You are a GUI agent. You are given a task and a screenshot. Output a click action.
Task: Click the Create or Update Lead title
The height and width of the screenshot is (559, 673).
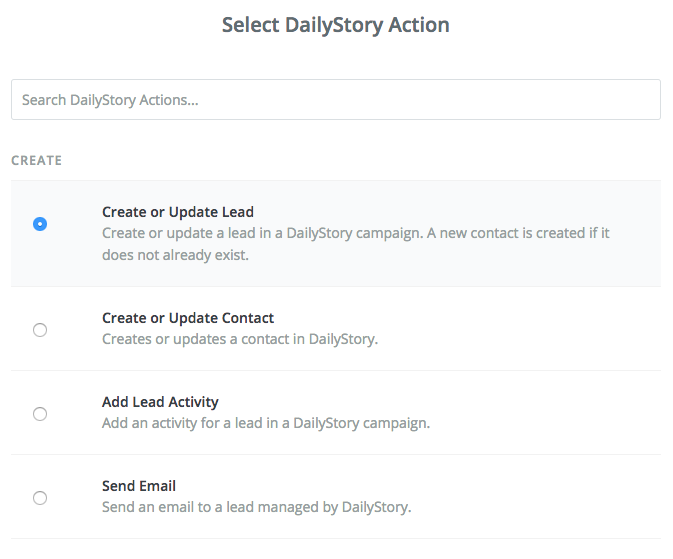click(178, 212)
